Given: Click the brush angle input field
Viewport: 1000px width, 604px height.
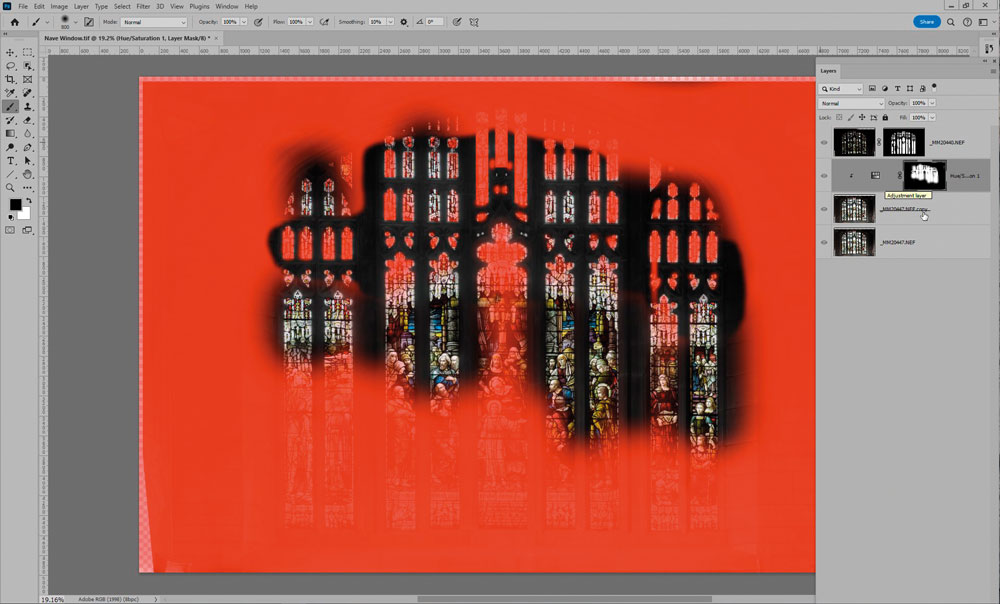Looking at the screenshot, I should pos(435,22).
